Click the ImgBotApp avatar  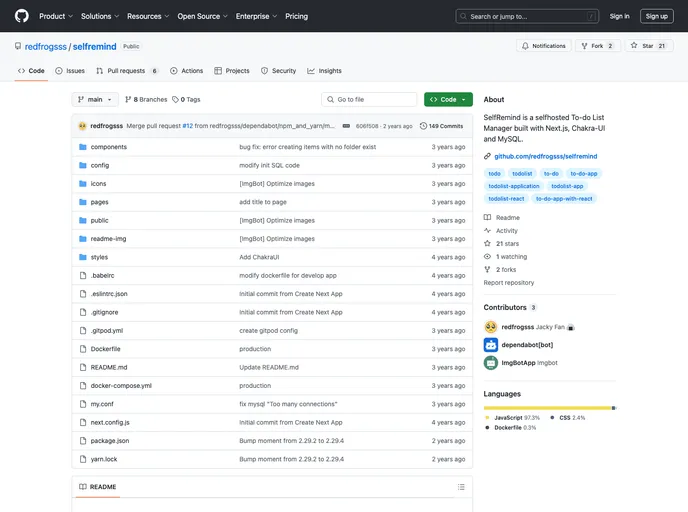[491, 363]
